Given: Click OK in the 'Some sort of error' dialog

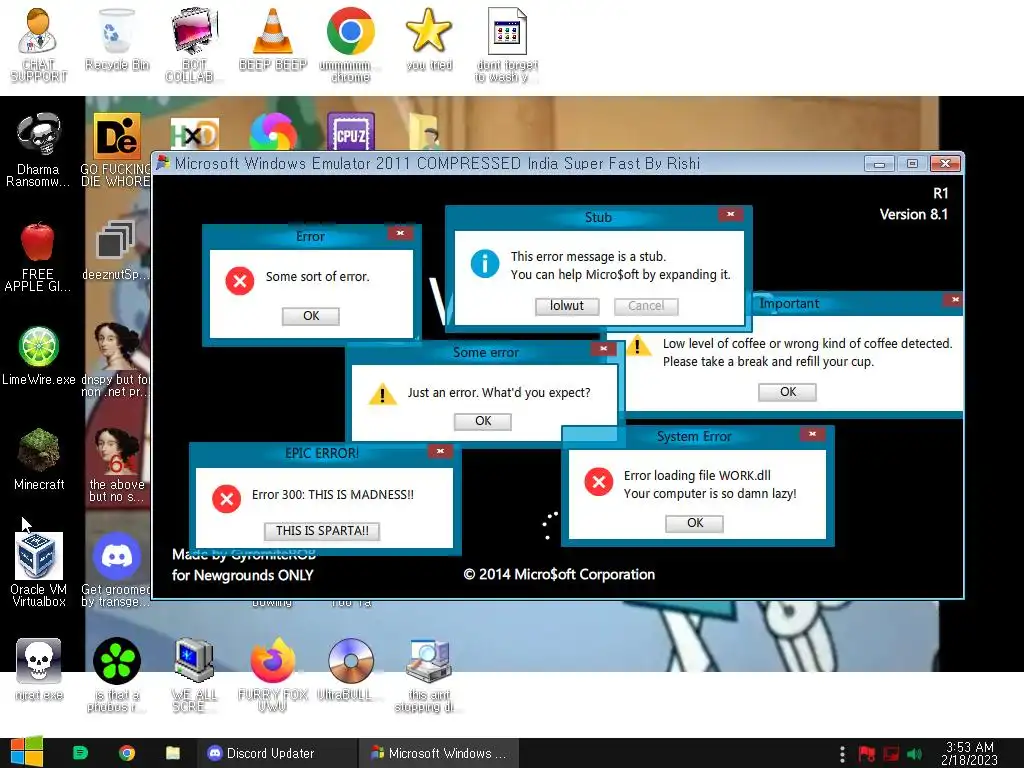Looking at the screenshot, I should point(311,316).
